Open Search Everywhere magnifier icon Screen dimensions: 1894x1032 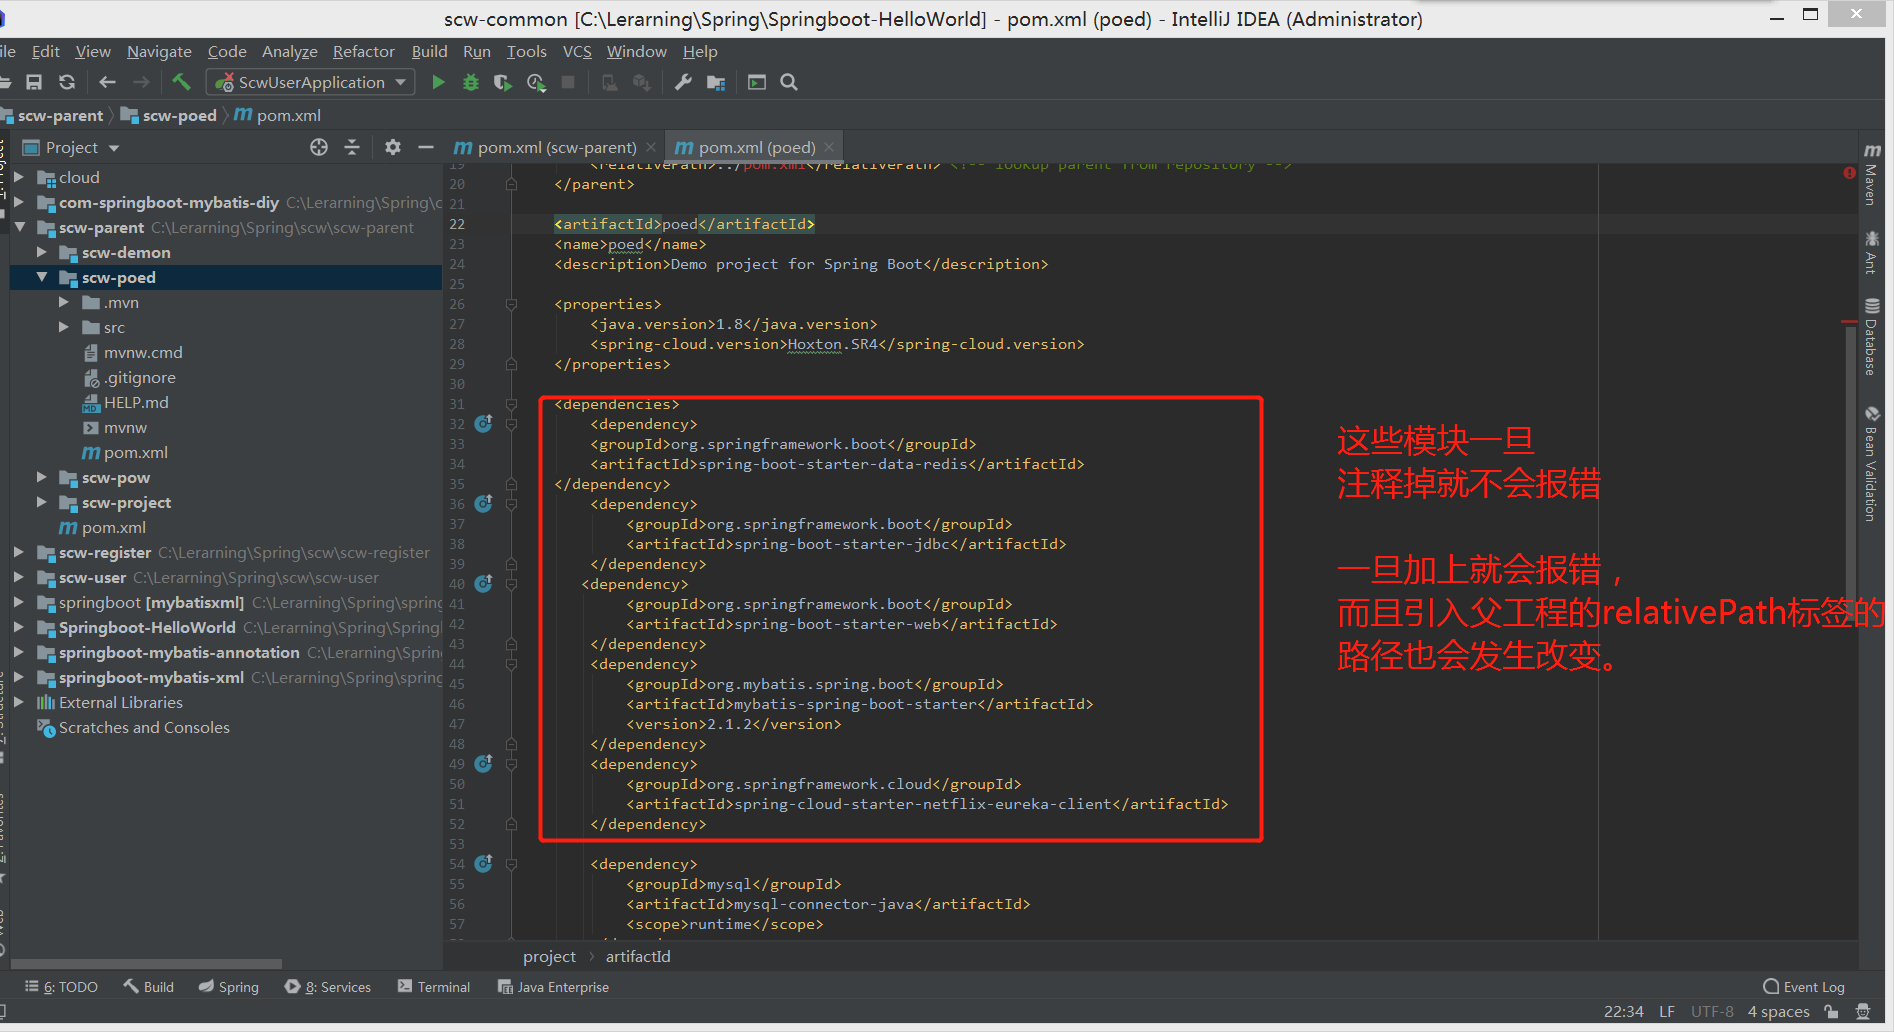point(789,82)
